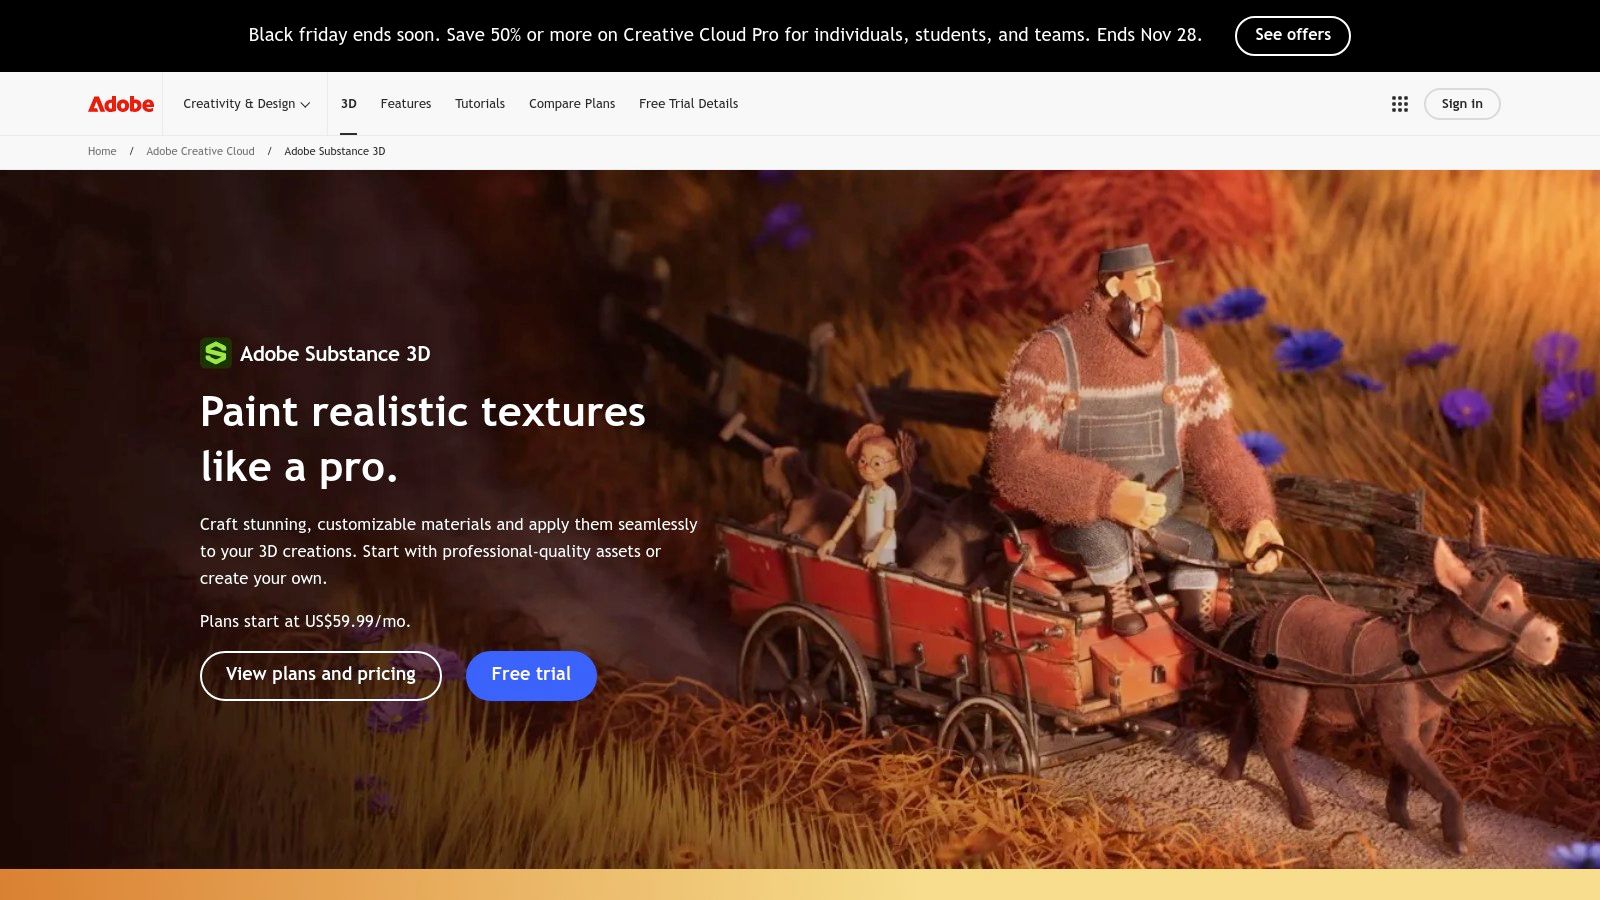This screenshot has height=900, width=1600.
Task: Open Adobe Creative Cloud breadcrumb link
Action: pyautogui.click(x=200, y=151)
